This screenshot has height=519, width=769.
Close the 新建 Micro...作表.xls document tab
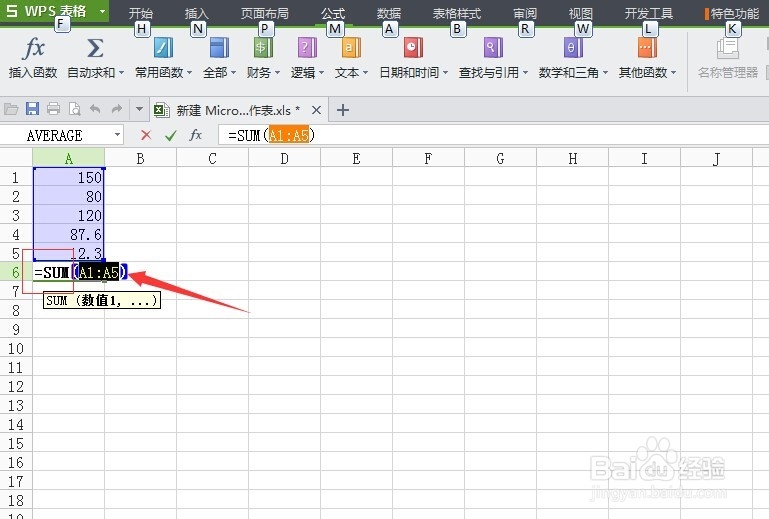[316, 110]
